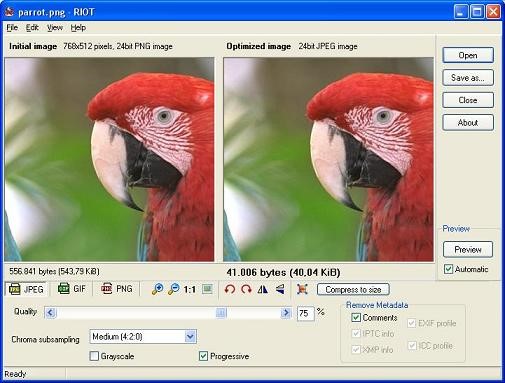Enable the Grayscale checkbox
The height and width of the screenshot is (383, 505).
point(94,356)
